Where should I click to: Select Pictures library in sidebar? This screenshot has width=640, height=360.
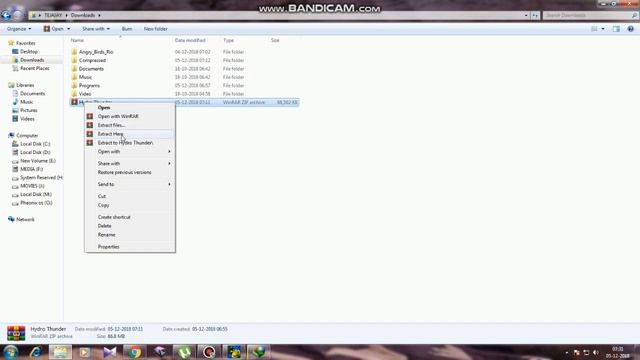29,110
